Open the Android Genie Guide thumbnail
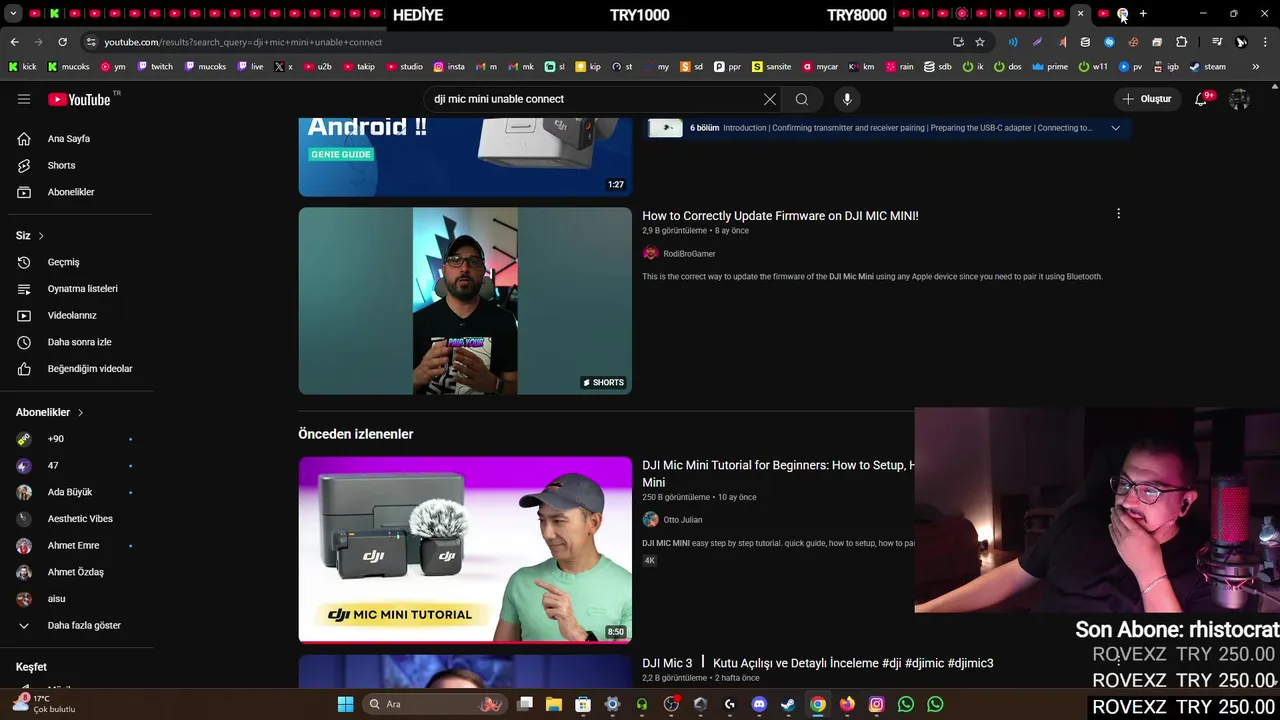The width and height of the screenshot is (1280, 720). tap(465, 157)
